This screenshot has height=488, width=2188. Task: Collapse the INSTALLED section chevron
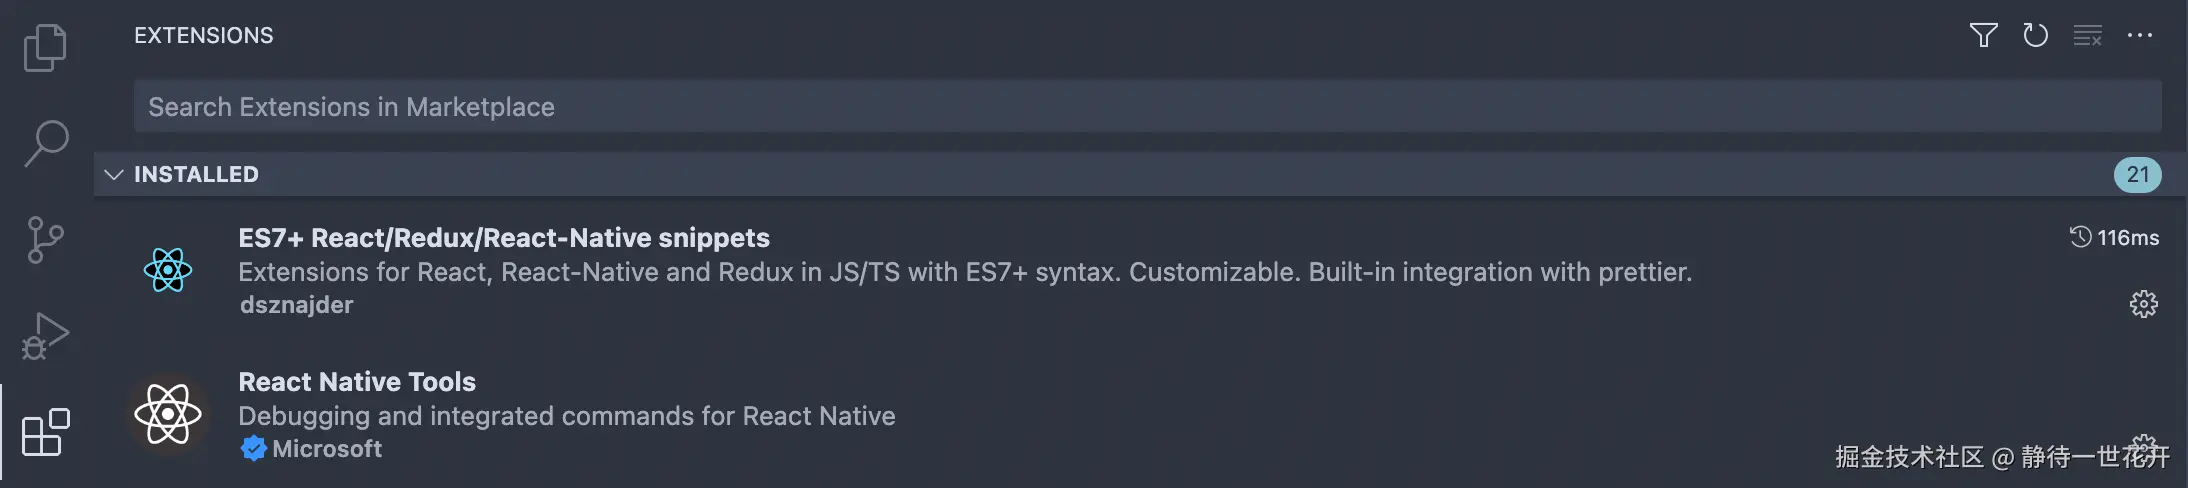click(114, 175)
